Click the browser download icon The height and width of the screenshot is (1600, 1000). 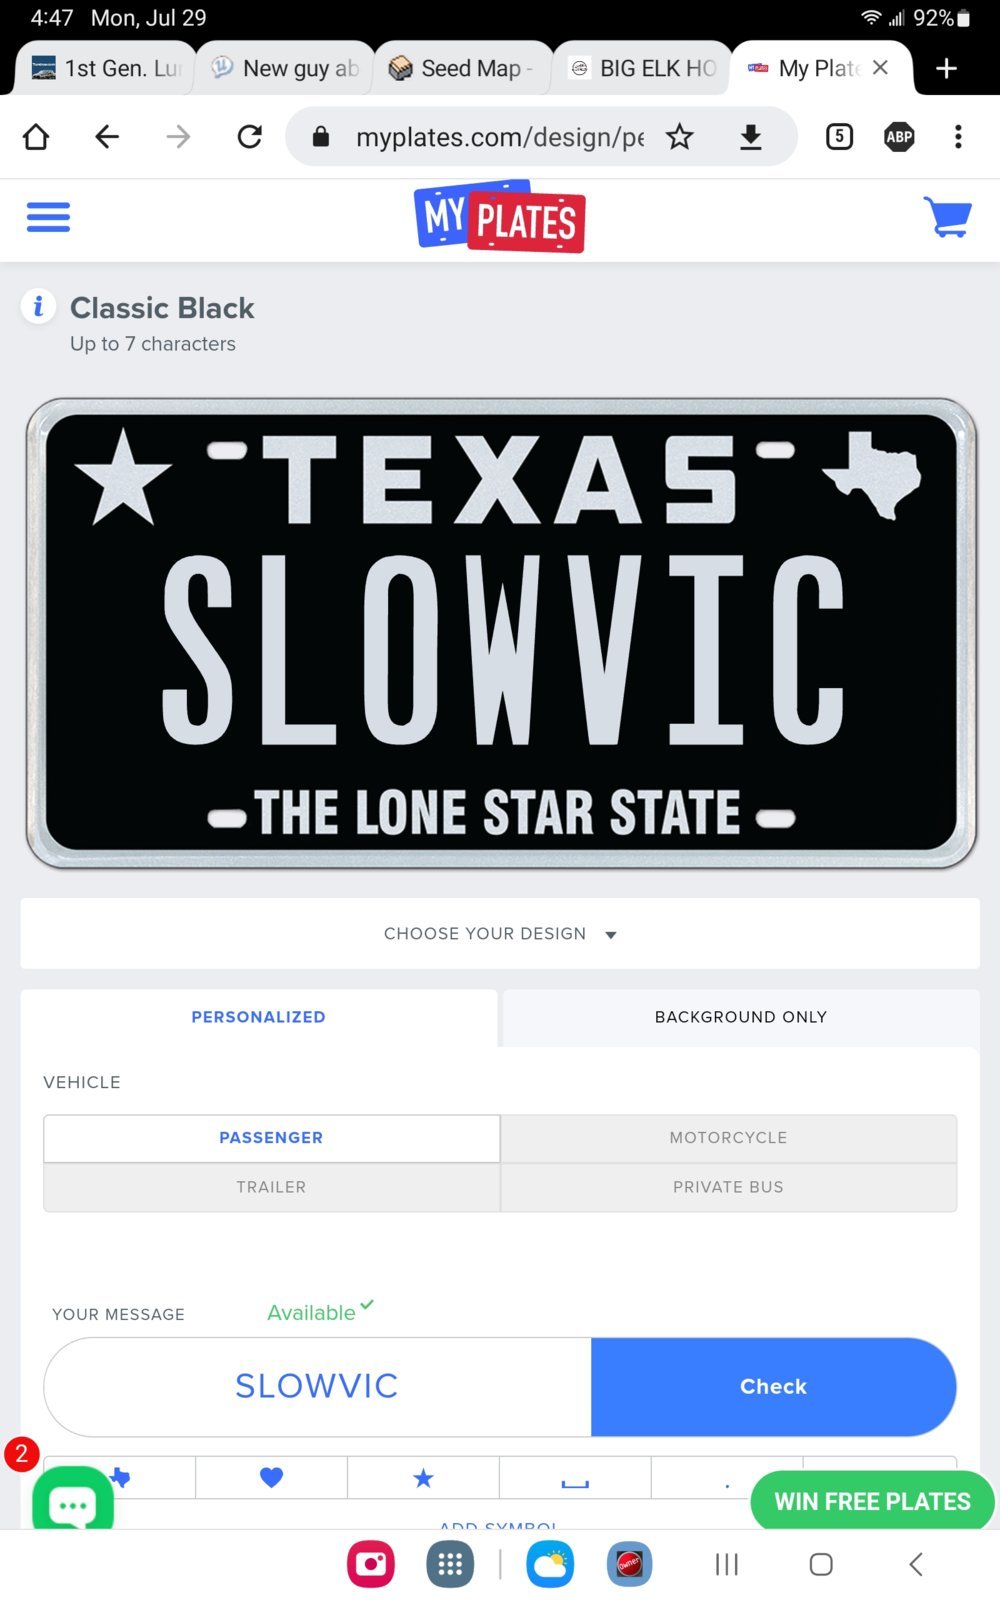(x=751, y=137)
